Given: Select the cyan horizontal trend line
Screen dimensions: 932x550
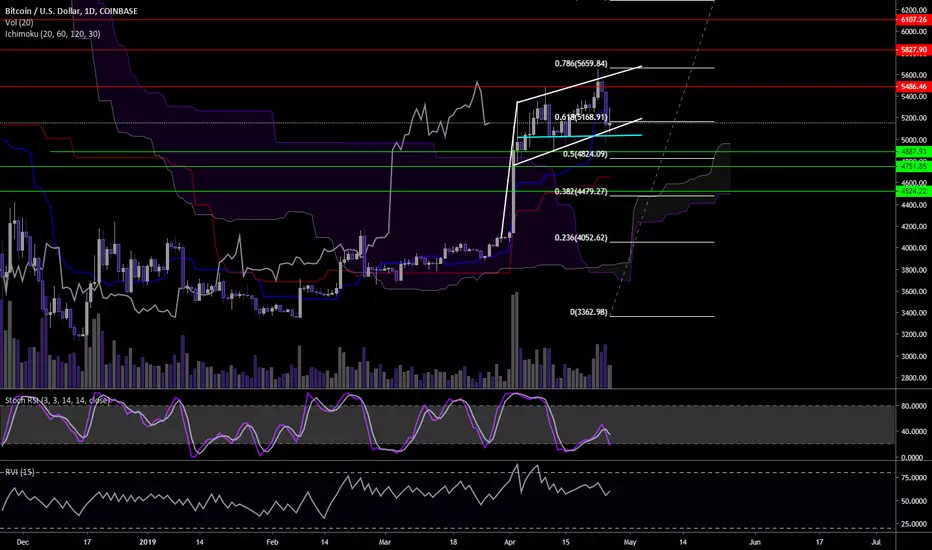Looking at the screenshot, I should click(x=580, y=136).
